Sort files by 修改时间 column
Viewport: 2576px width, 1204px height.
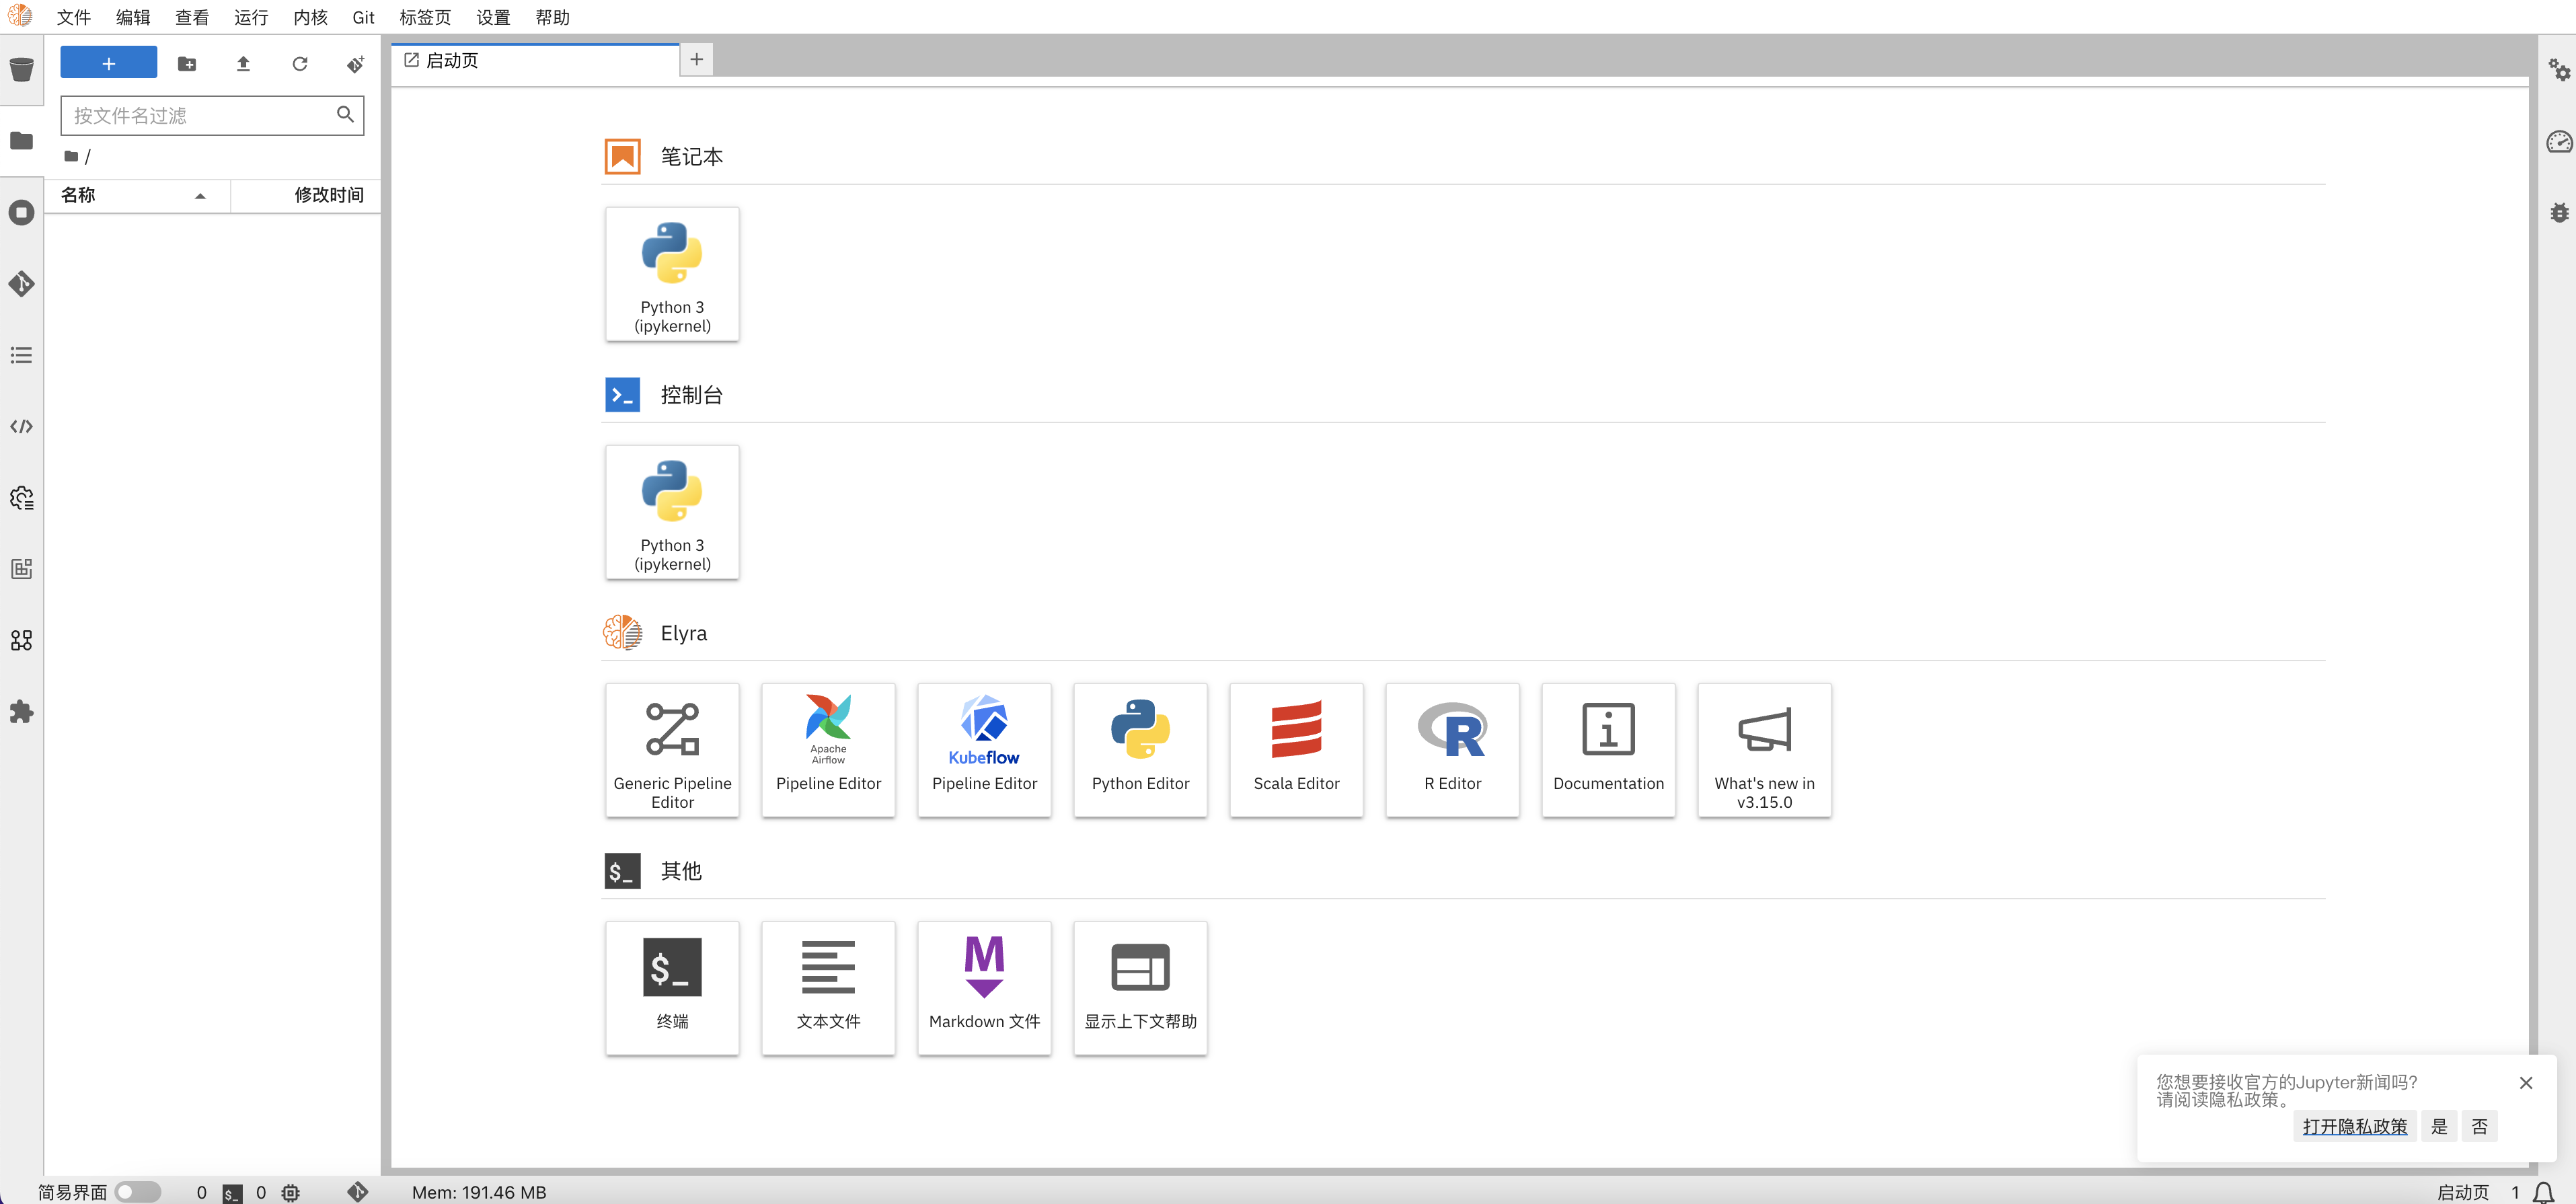click(328, 196)
